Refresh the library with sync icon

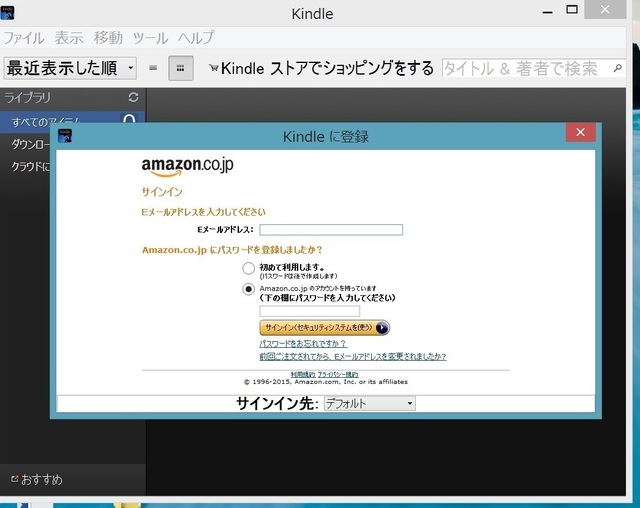(x=133, y=97)
